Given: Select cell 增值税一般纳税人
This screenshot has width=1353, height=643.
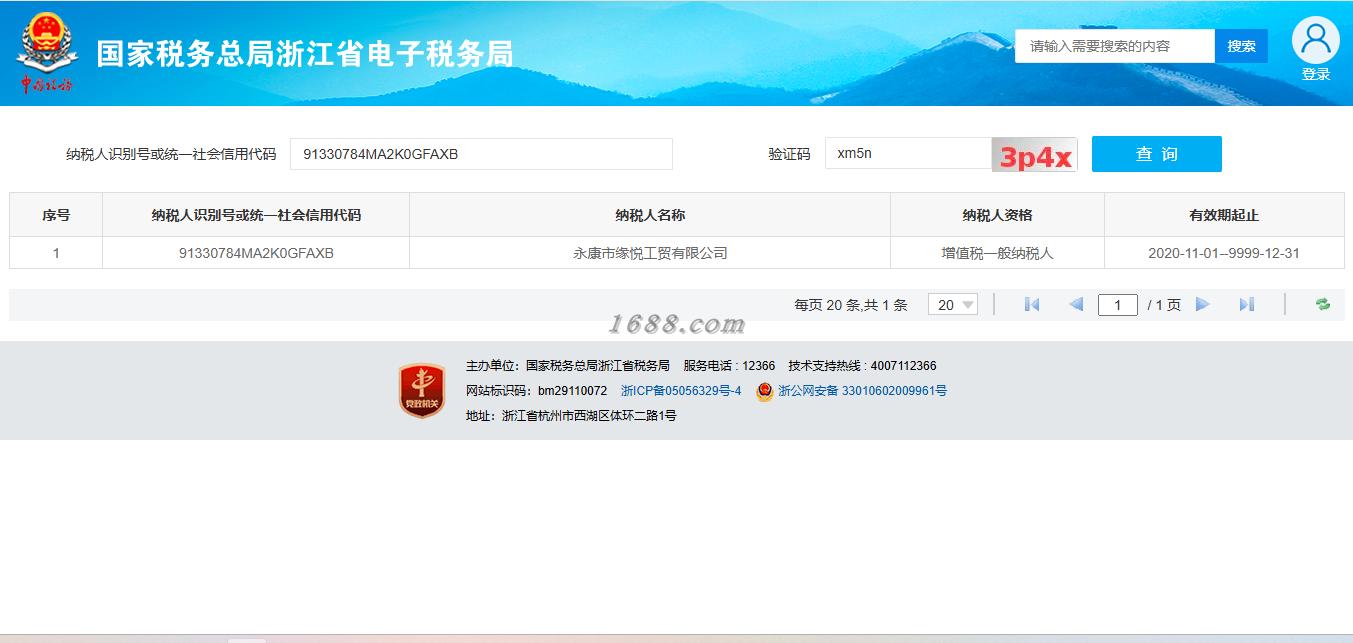Looking at the screenshot, I should click(997, 253).
